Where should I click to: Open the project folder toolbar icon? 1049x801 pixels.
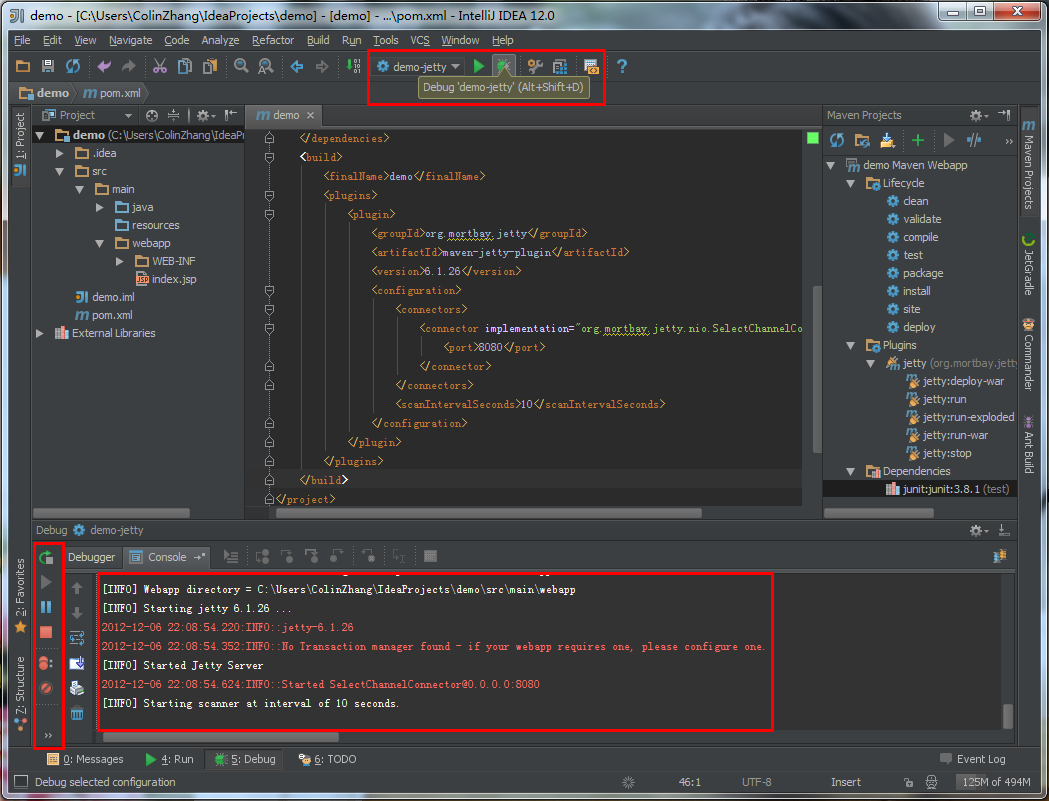(x=23, y=66)
